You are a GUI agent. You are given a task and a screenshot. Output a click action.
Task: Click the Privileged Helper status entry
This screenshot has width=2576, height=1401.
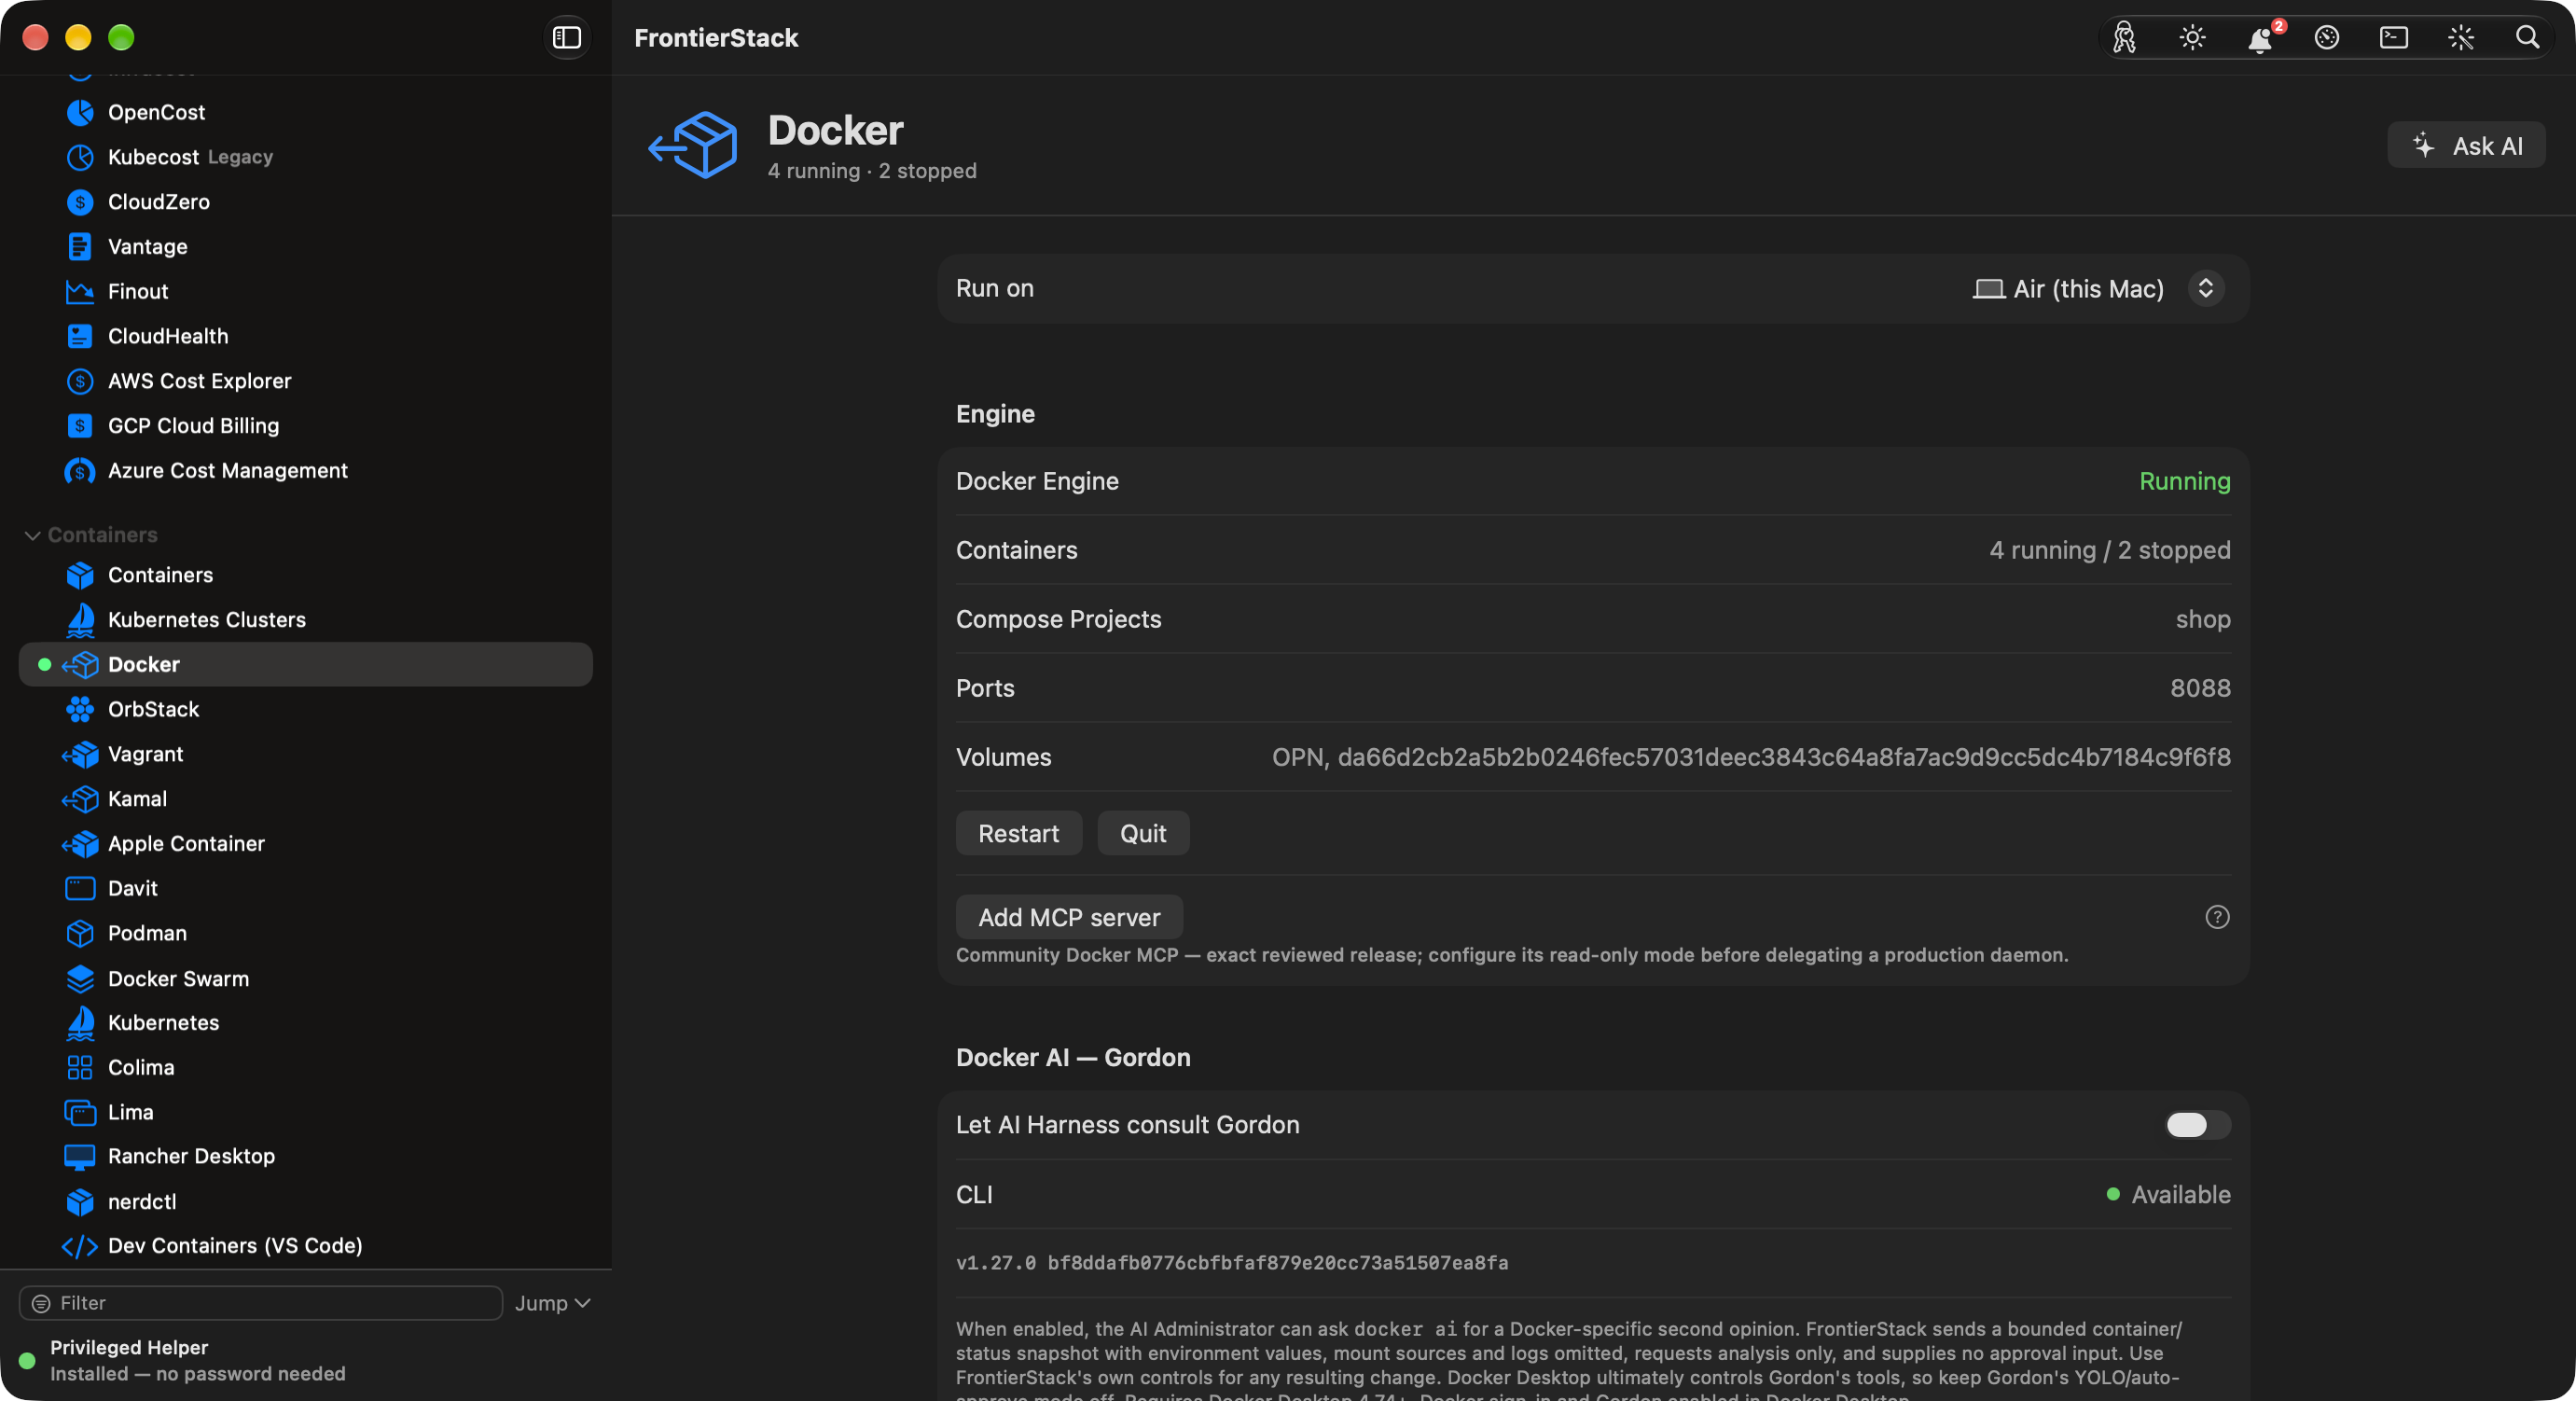click(183, 1360)
